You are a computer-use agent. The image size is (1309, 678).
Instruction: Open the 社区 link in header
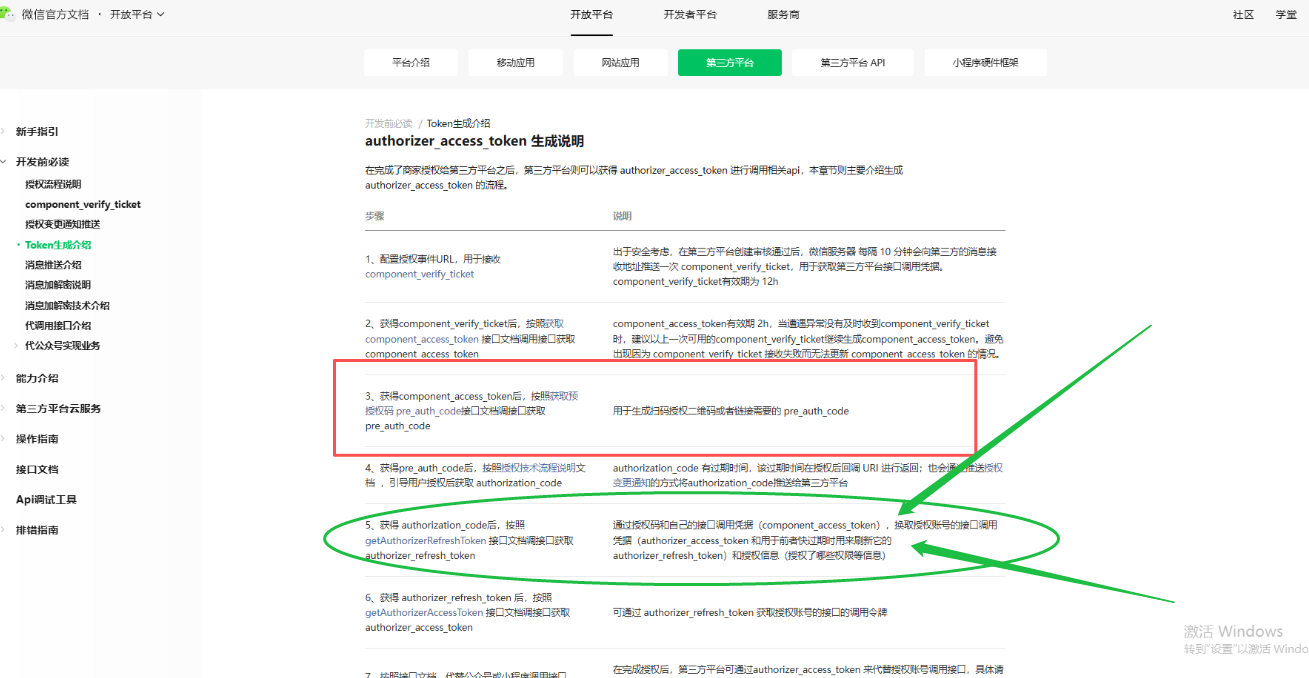tap(1243, 15)
